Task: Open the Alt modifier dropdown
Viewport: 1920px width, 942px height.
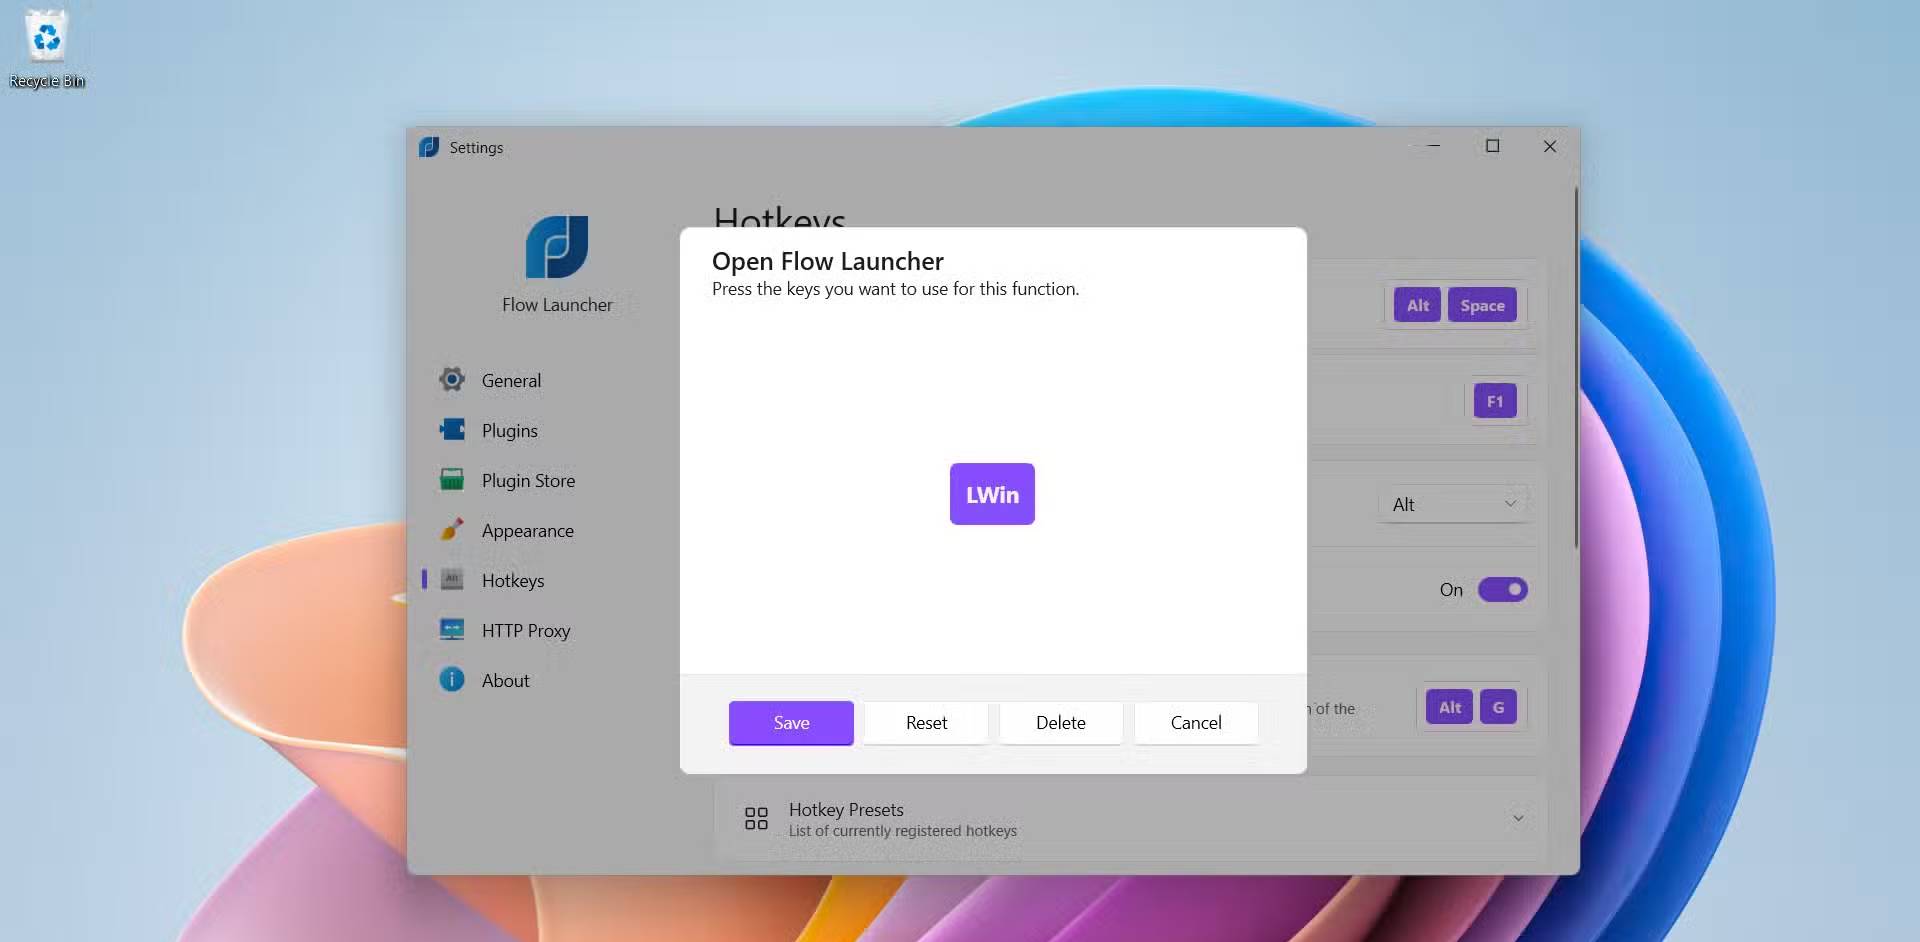Action: (x=1453, y=505)
